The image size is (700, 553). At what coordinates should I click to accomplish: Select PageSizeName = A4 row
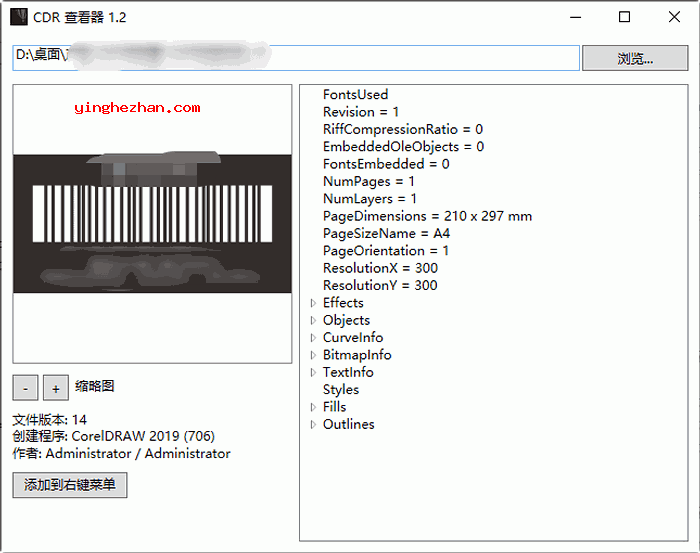(x=386, y=234)
